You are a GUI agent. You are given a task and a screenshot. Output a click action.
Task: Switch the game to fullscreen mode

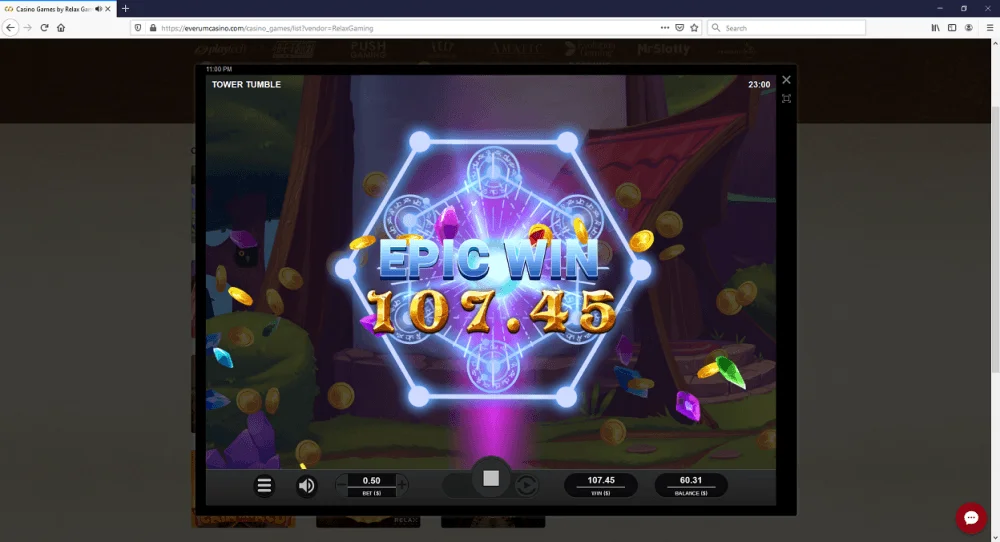(x=786, y=98)
